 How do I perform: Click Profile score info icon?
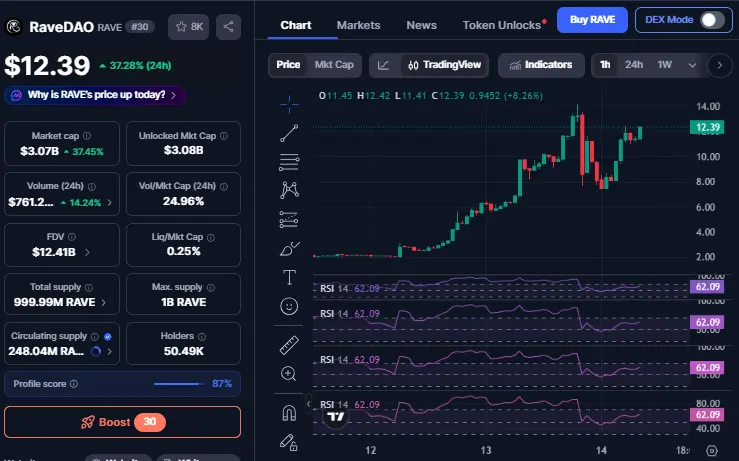coord(74,384)
